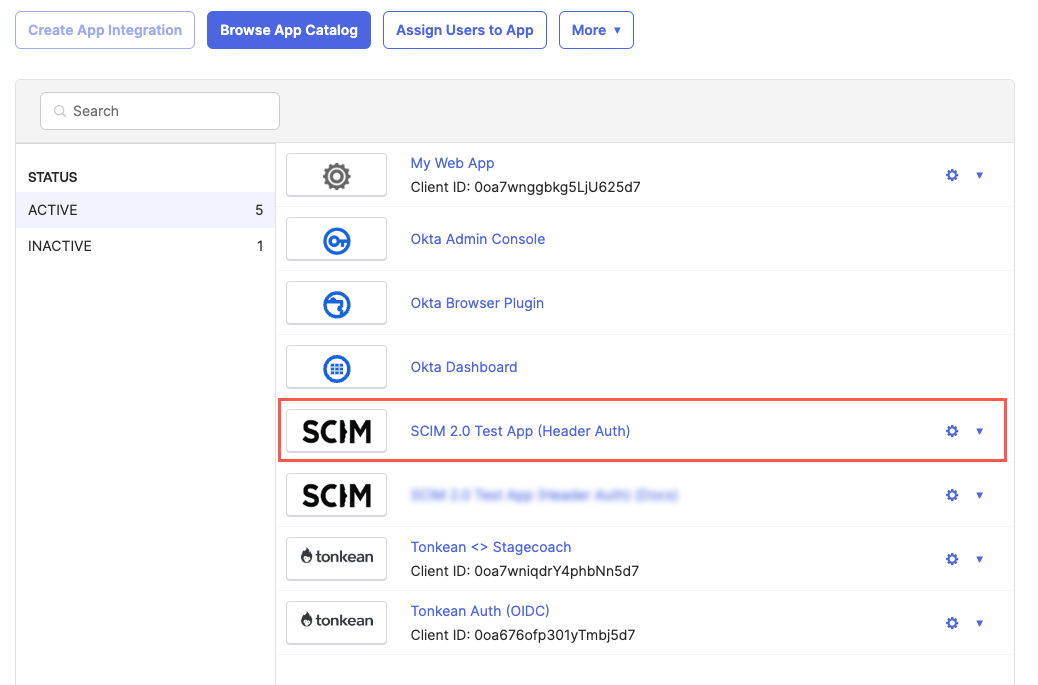Click the Search field
This screenshot has height=685, width=1038.
pos(159,110)
